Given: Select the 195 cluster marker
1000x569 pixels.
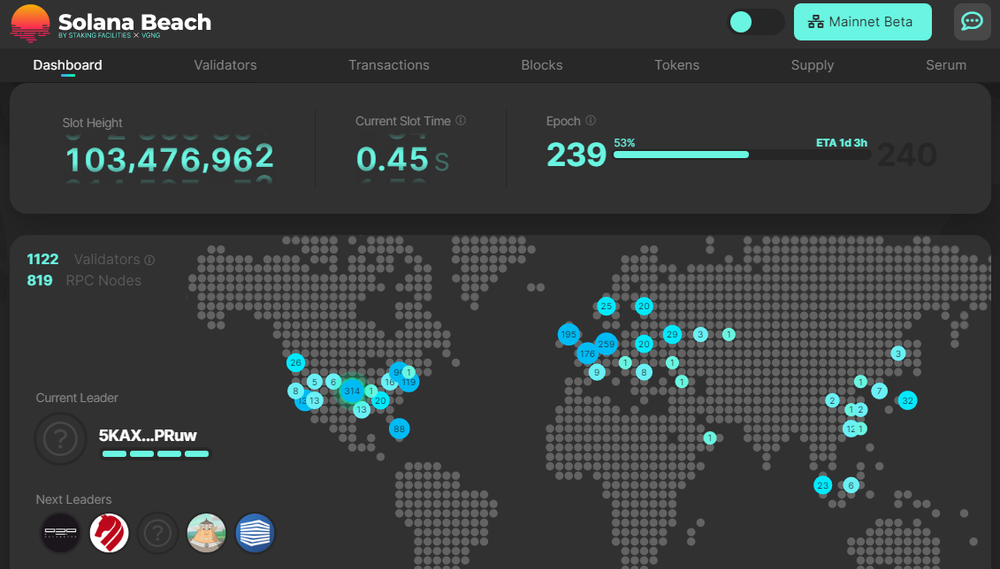Looking at the screenshot, I should [568, 334].
